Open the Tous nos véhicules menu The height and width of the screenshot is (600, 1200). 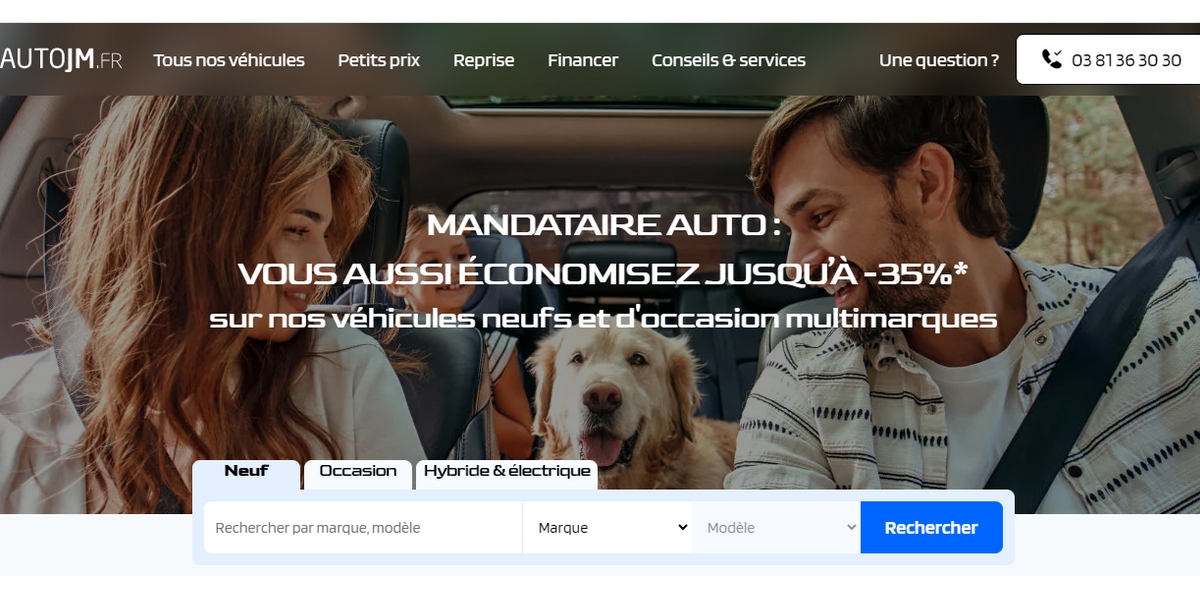click(229, 60)
